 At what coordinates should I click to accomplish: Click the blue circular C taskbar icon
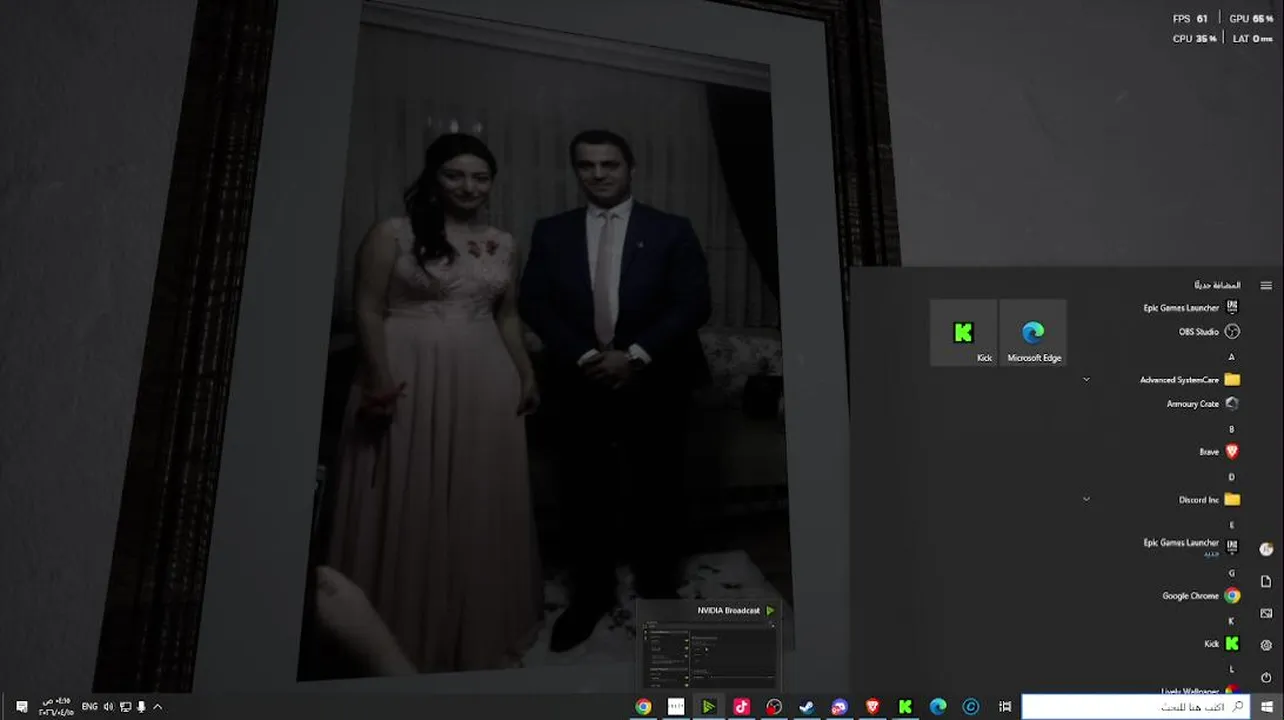[970, 707]
